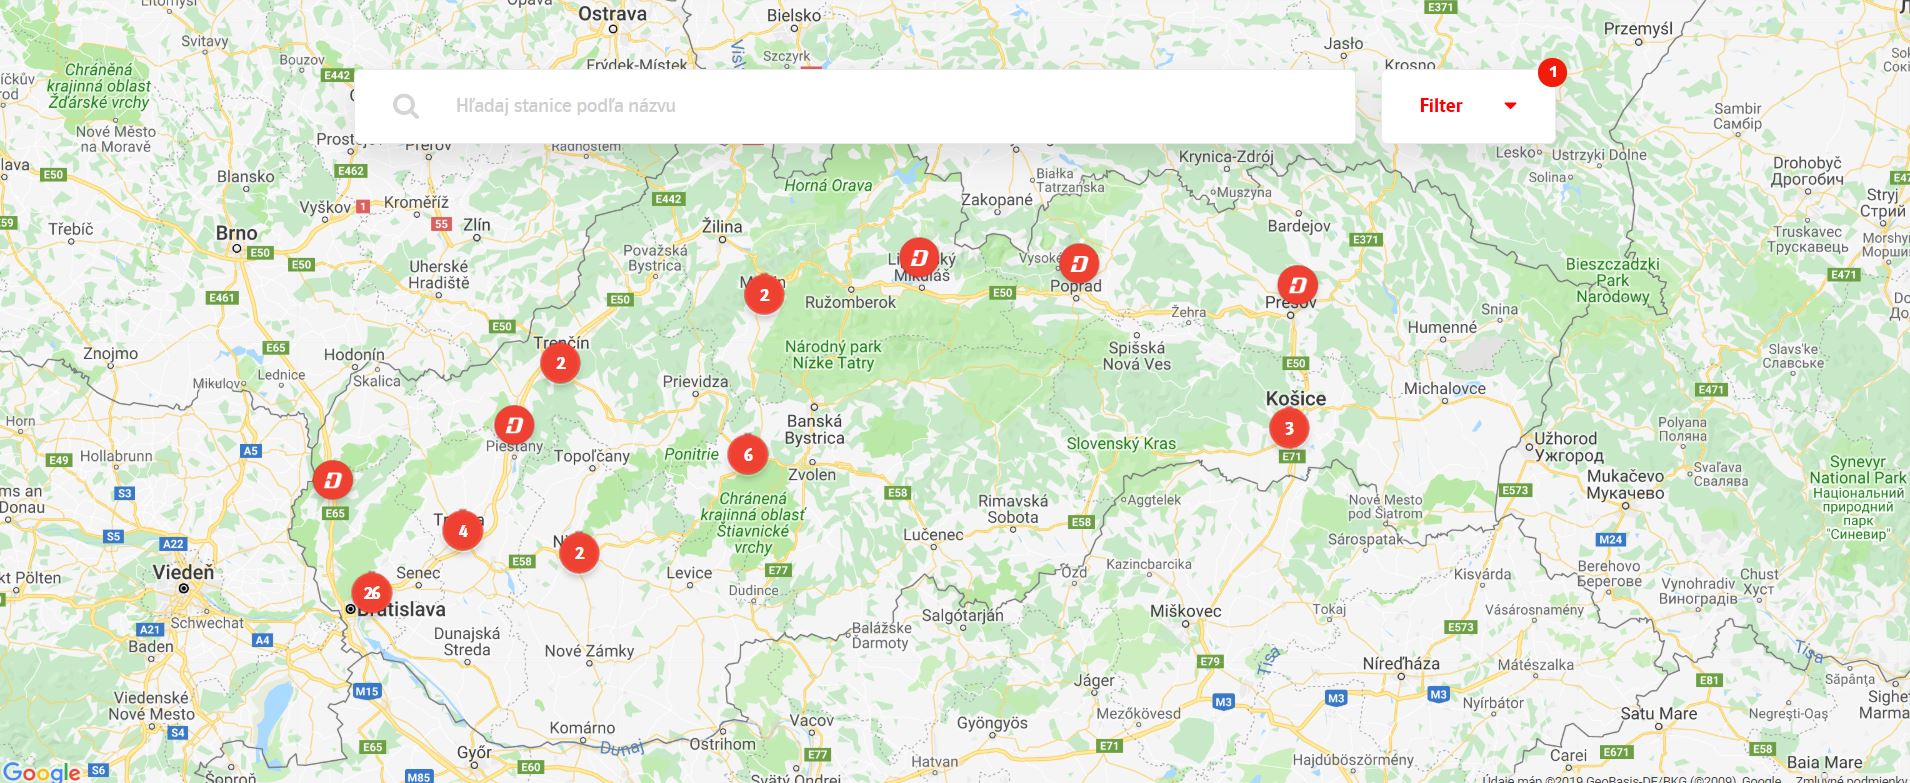Click the Horná Orava label

point(828,185)
